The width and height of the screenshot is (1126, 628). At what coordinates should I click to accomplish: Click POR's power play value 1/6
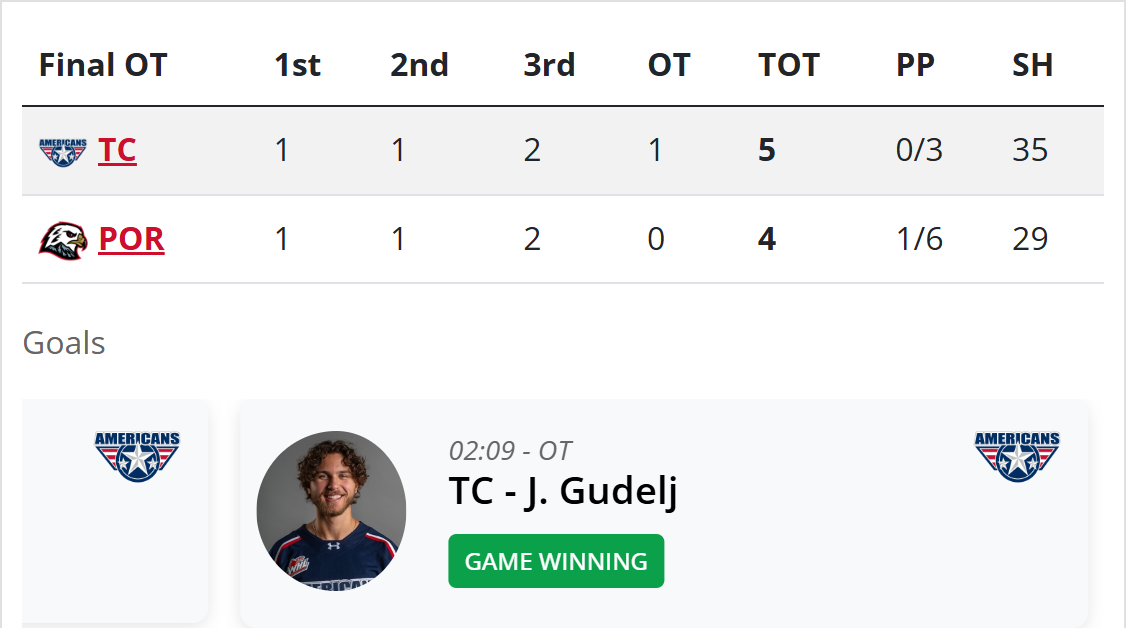click(x=919, y=240)
